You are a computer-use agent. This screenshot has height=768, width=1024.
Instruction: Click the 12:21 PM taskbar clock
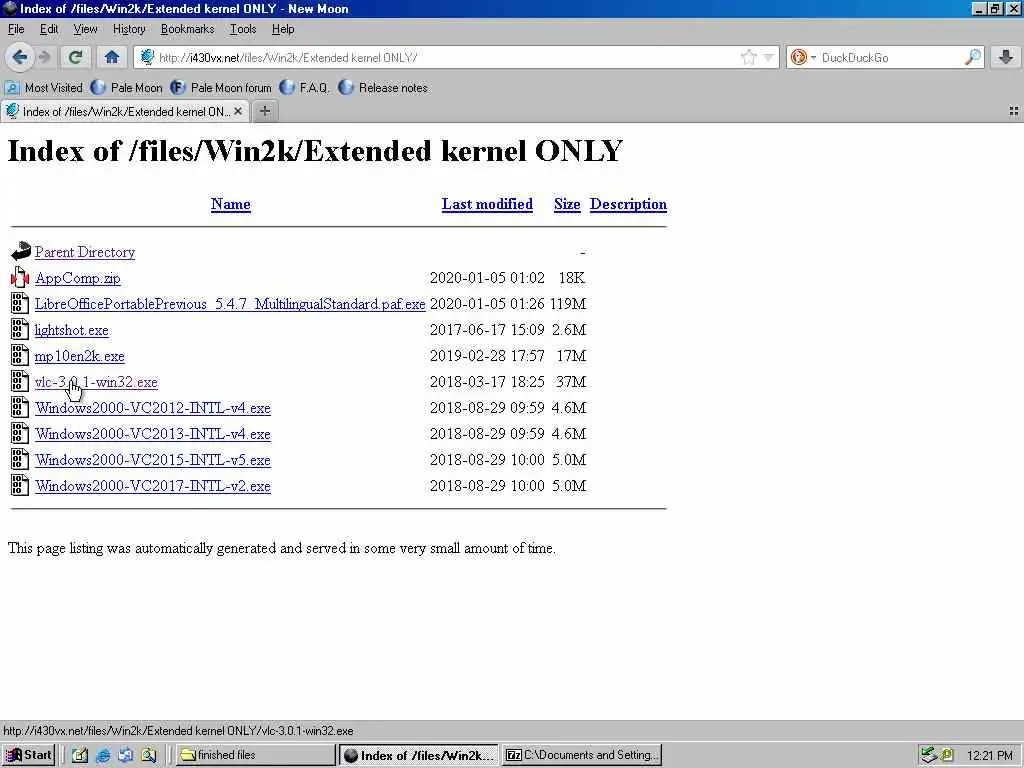coord(989,756)
